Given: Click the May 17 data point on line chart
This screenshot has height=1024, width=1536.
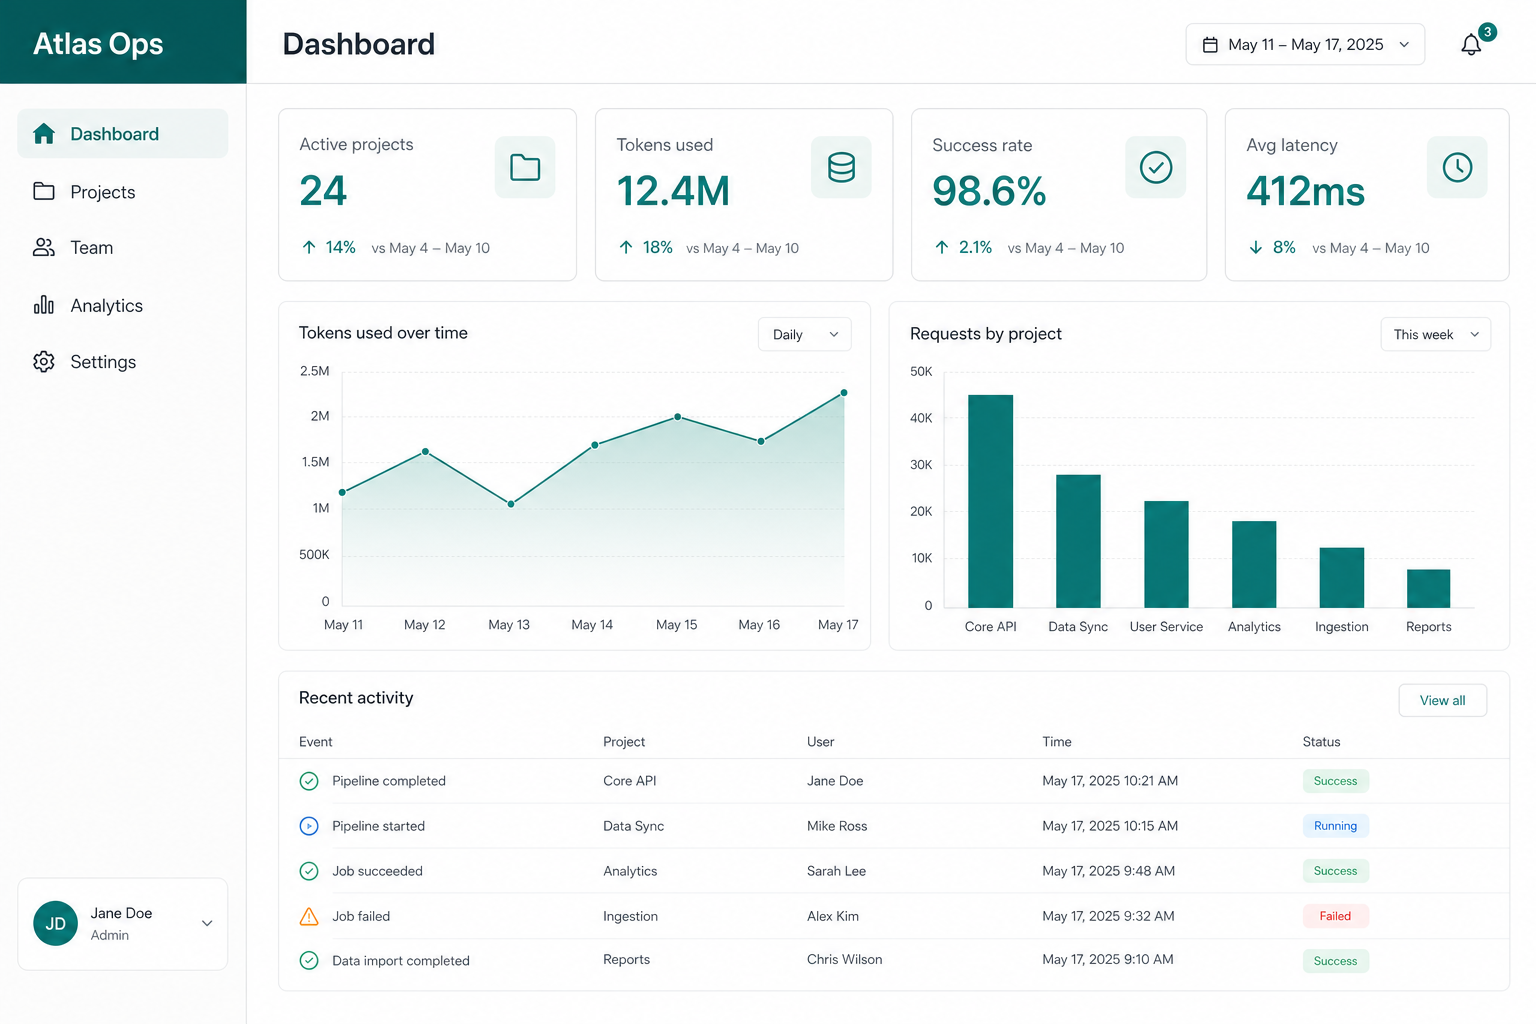Looking at the screenshot, I should click(x=844, y=393).
